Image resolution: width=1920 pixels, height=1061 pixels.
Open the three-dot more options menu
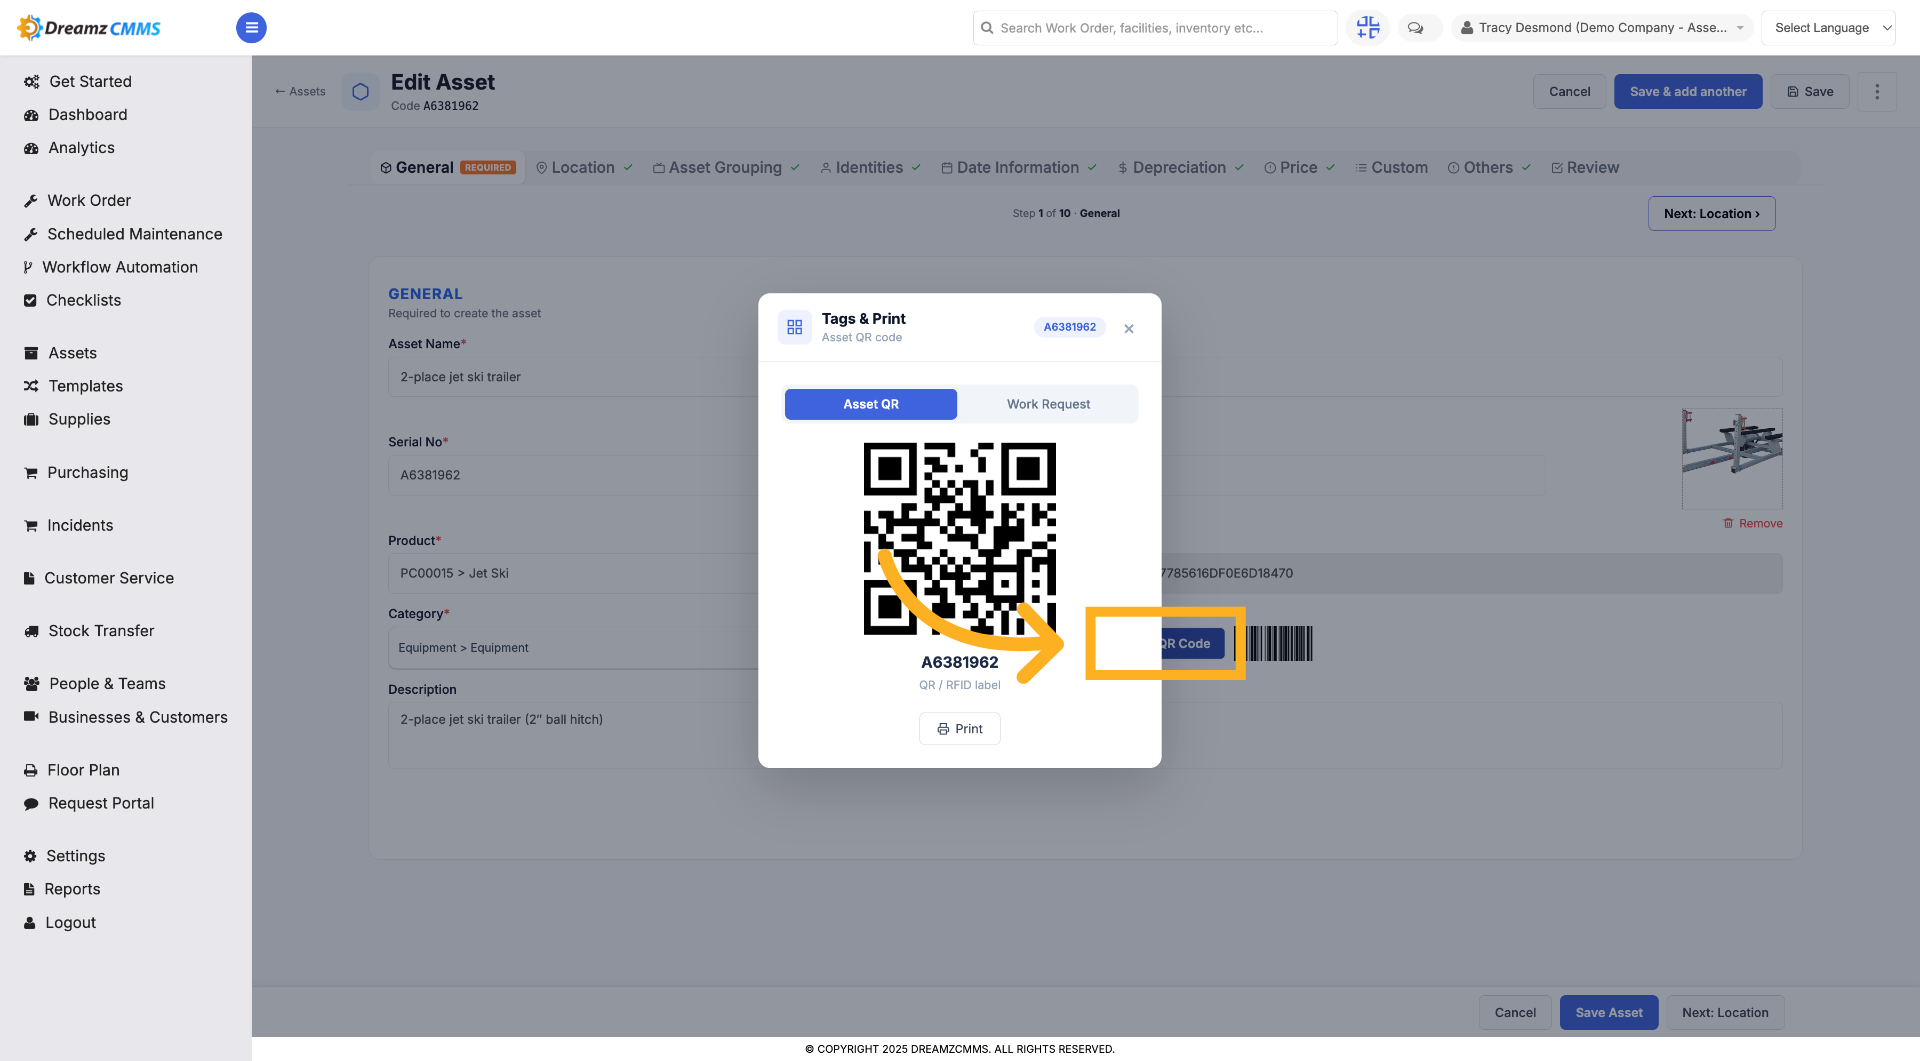click(x=1877, y=92)
